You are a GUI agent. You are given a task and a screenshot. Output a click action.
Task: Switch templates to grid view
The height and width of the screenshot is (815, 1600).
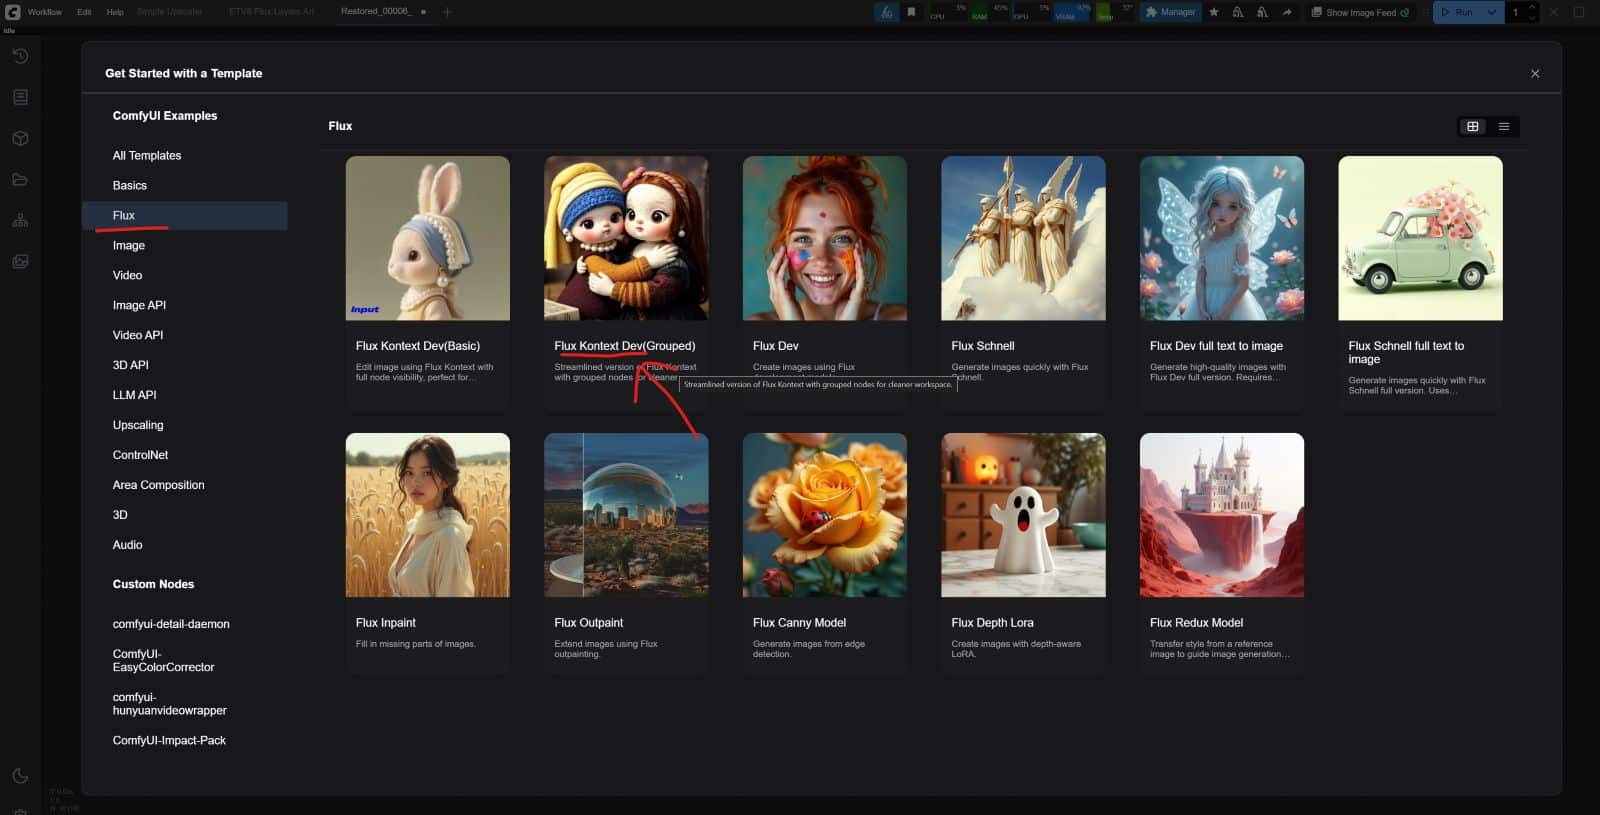click(x=1472, y=126)
